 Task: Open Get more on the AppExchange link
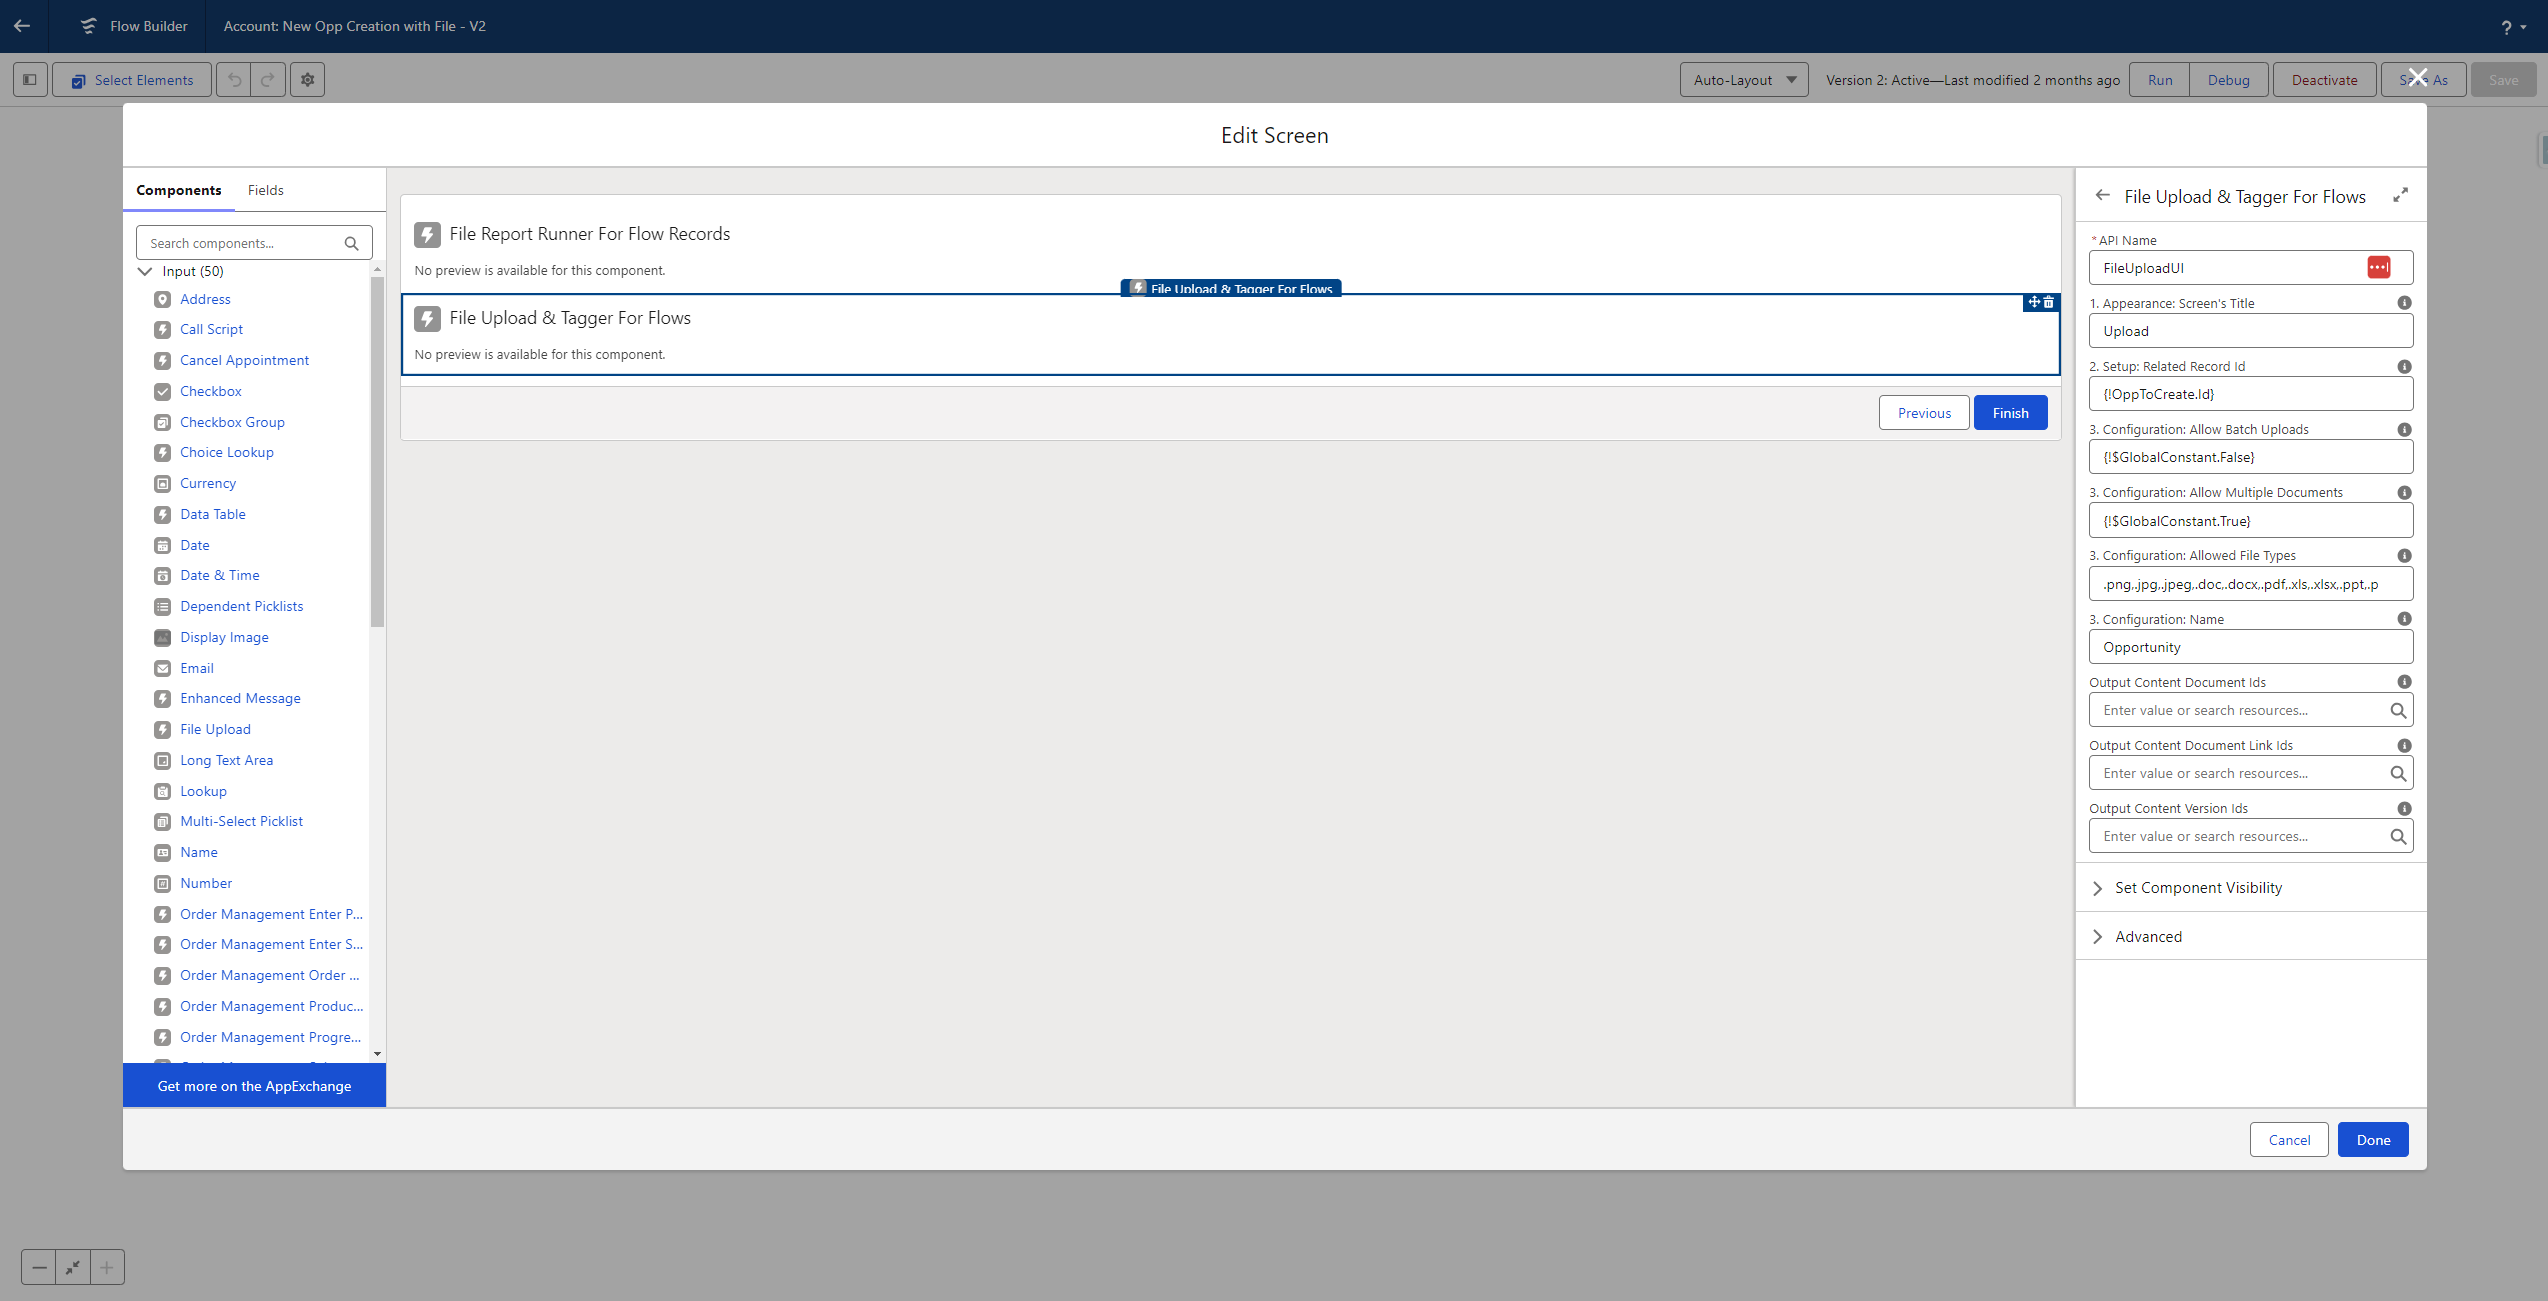254,1086
